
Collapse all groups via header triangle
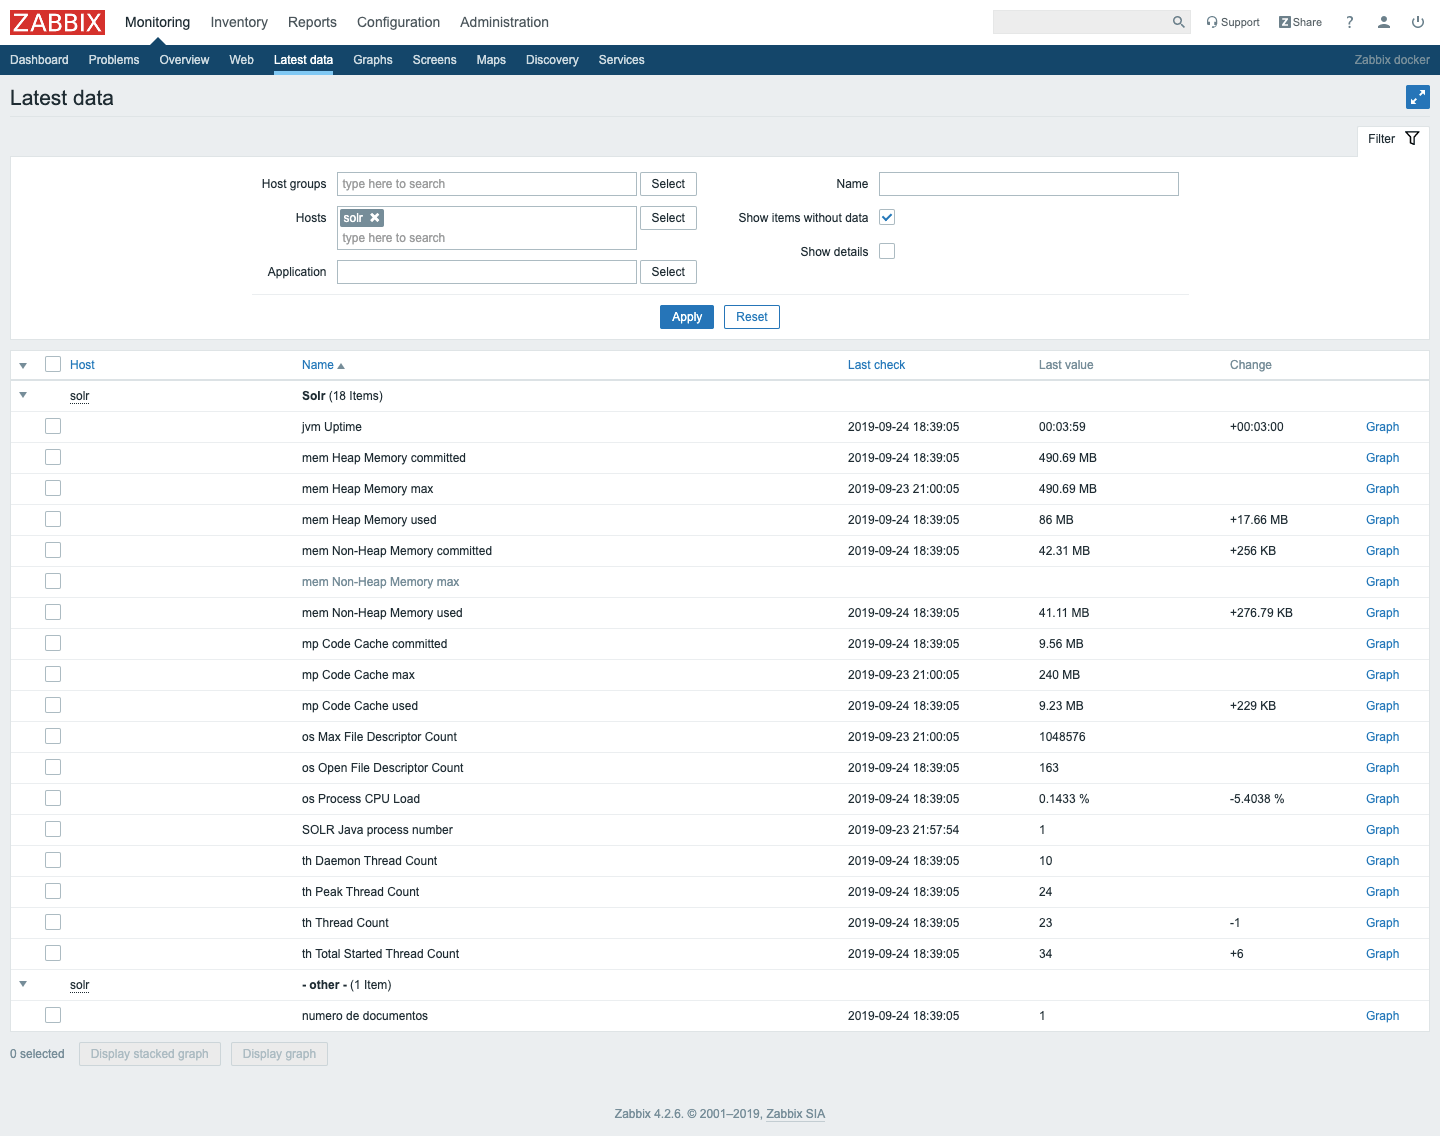[23, 365]
